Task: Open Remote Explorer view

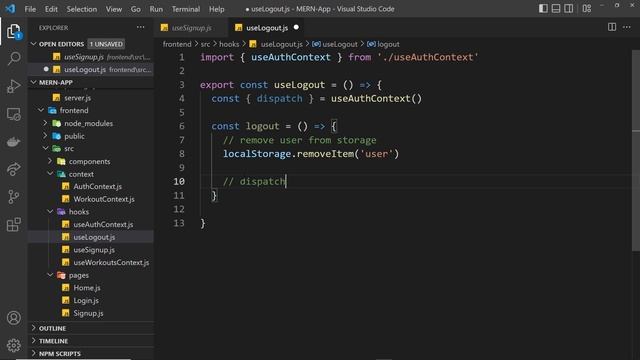Action: (x=13, y=114)
